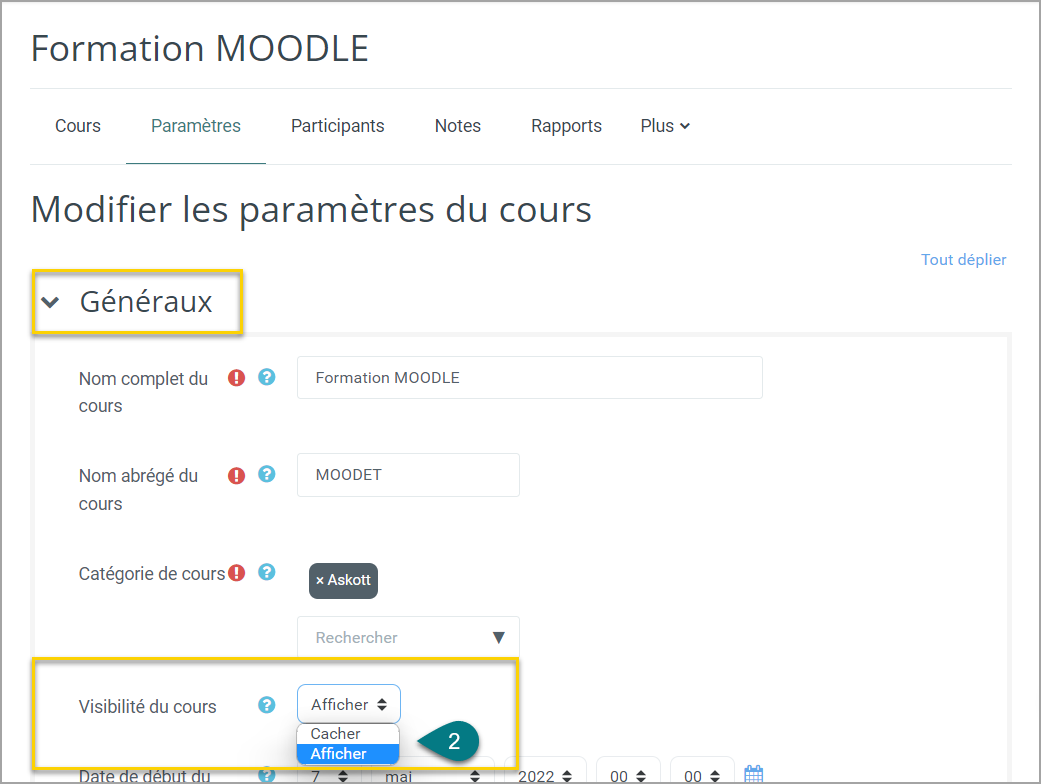Choose Cacher in the visibility list
Screen dimensions: 1041x784
[348, 734]
